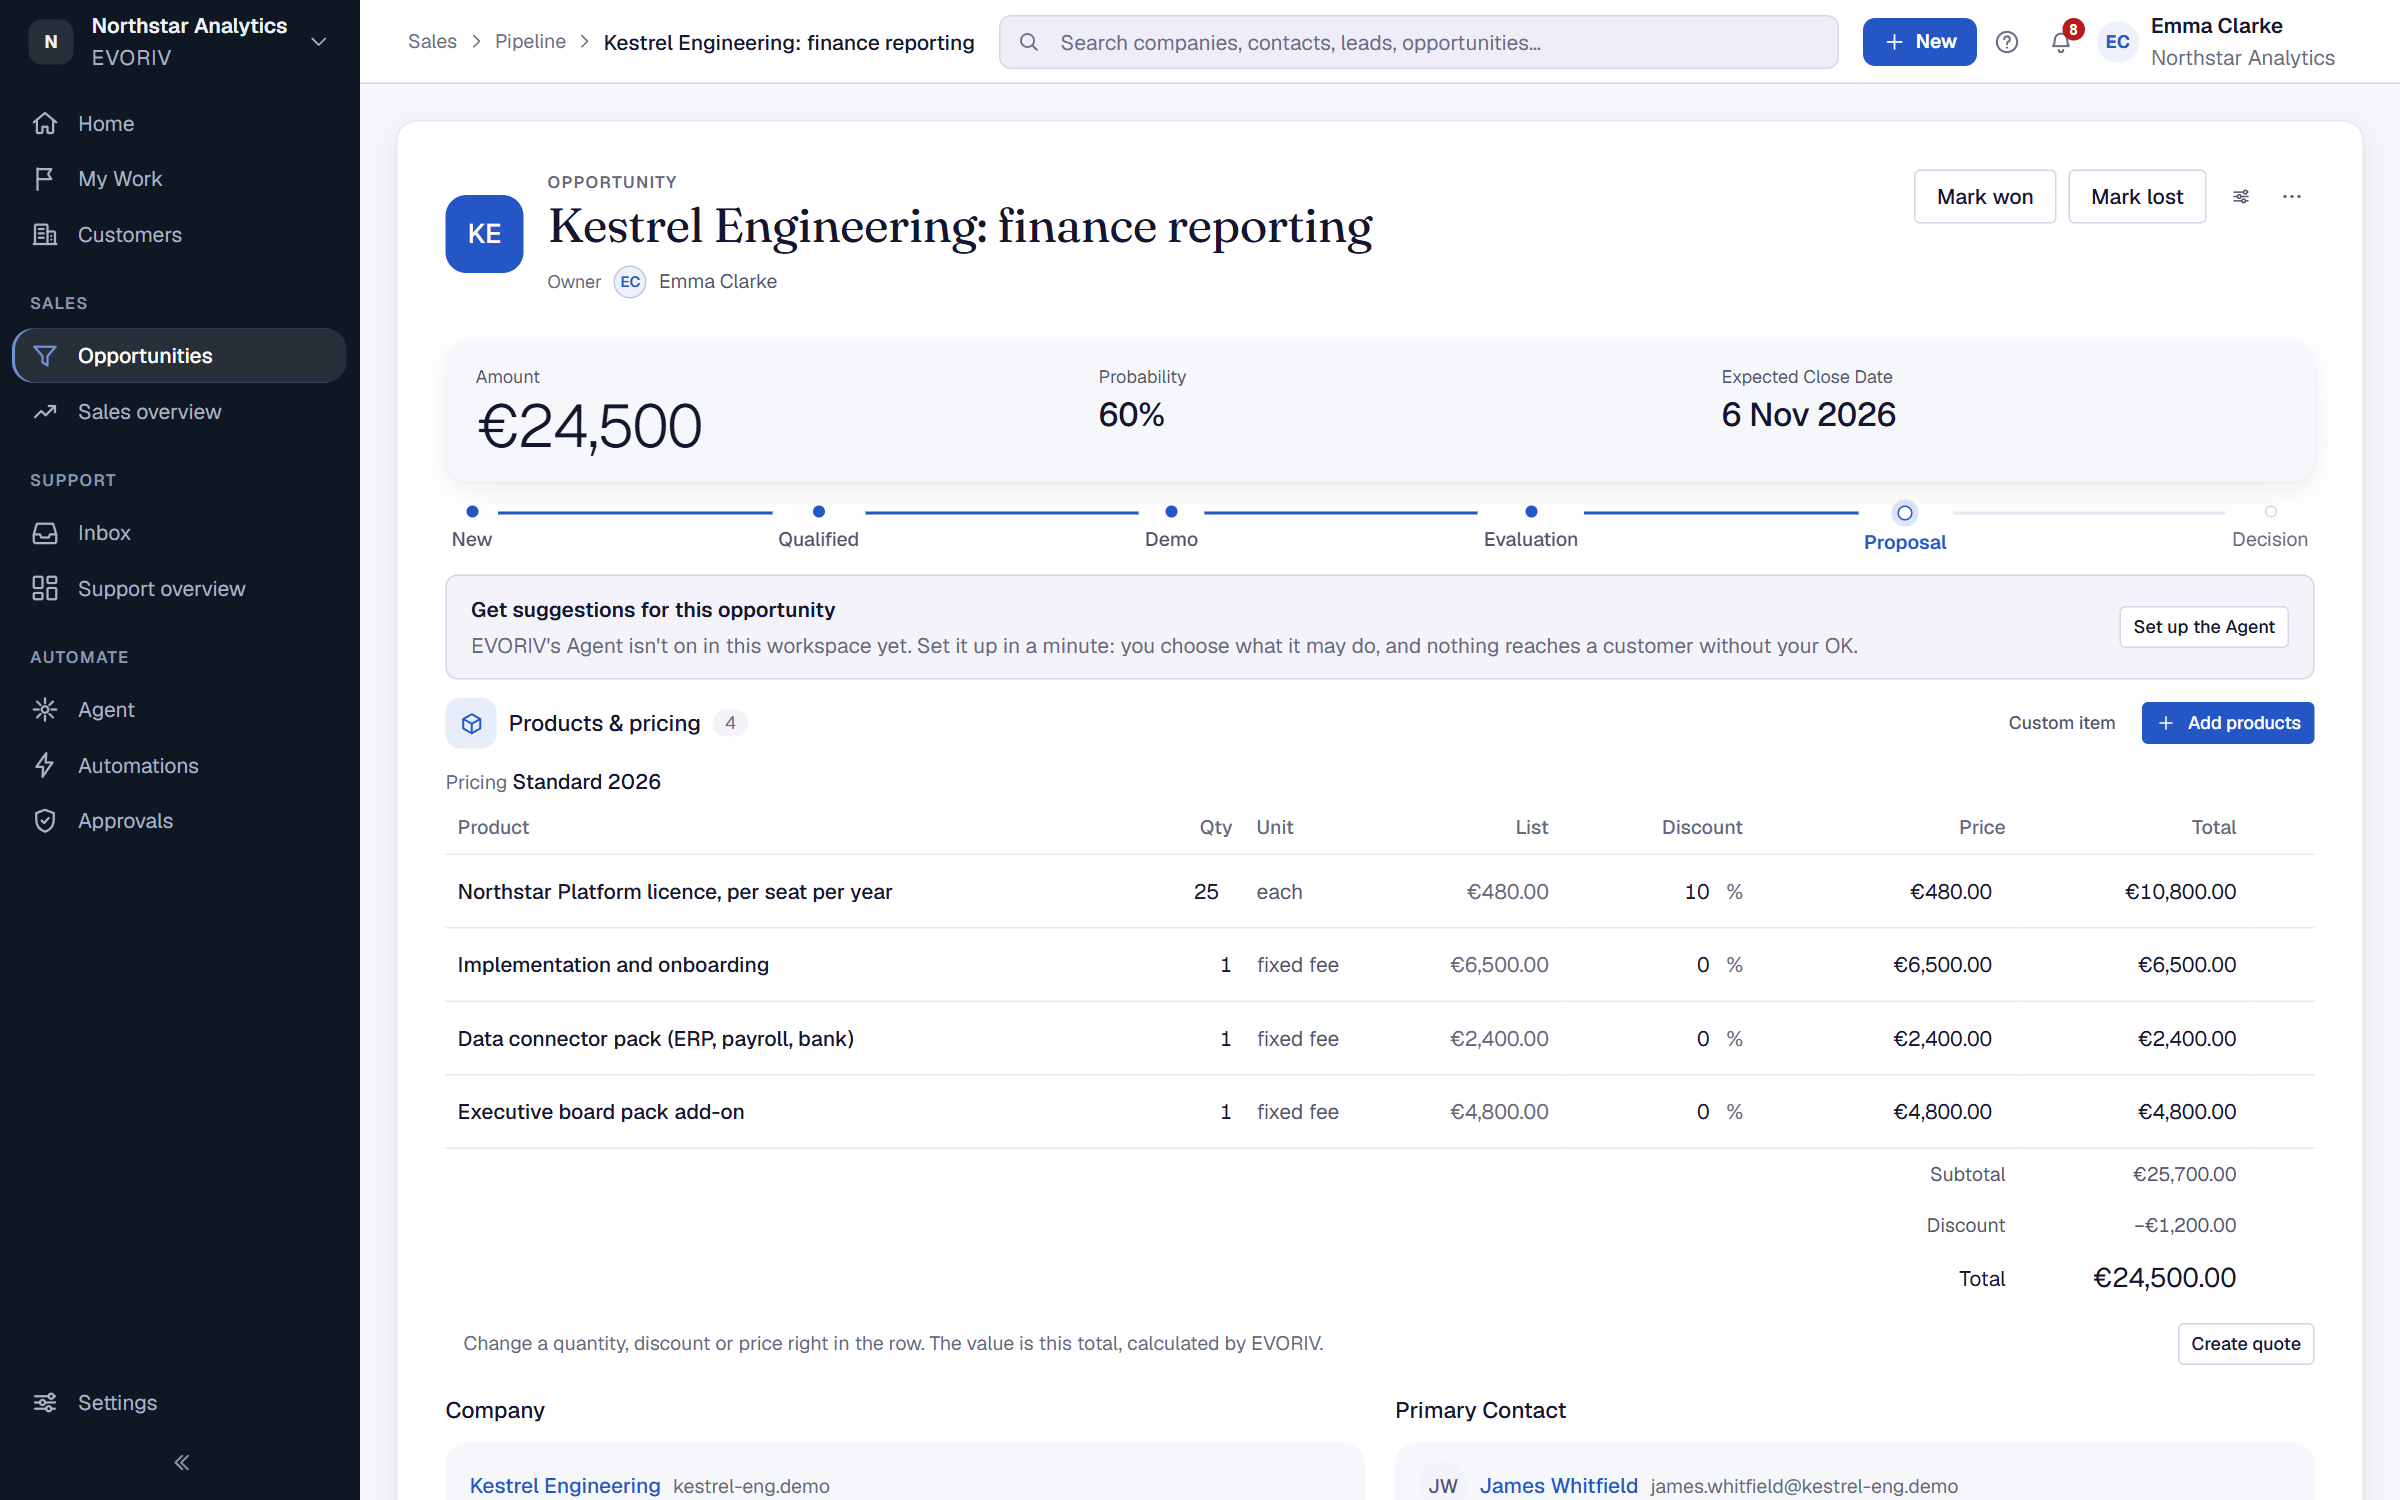Click Custom item link
Viewport: 2400px width, 1500px height.
point(2061,723)
